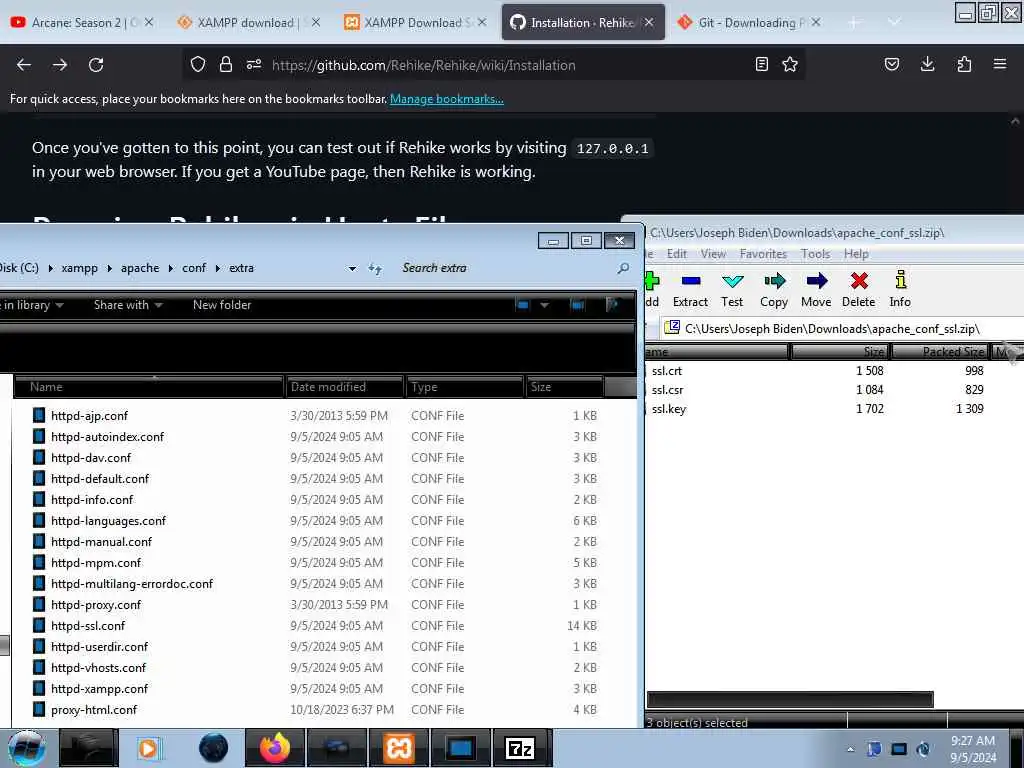Click the 7-Zip horizontal scrollbar
The width and height of the screenshot is (1024, 768).
(x=790, y=699)
